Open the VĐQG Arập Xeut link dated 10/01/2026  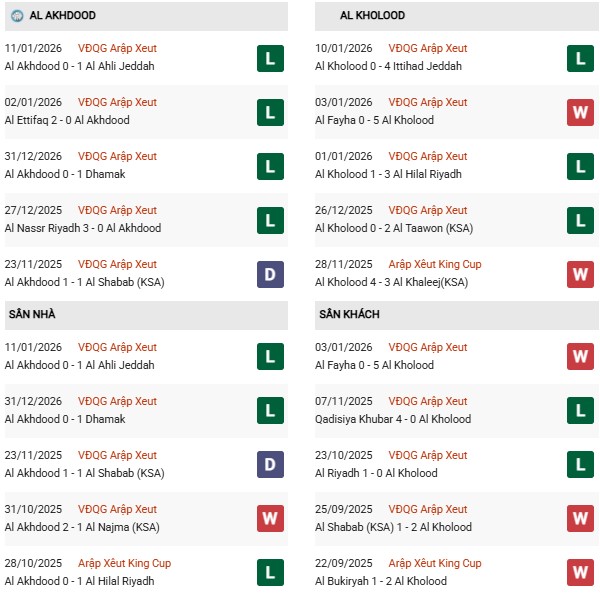point(427,48)
